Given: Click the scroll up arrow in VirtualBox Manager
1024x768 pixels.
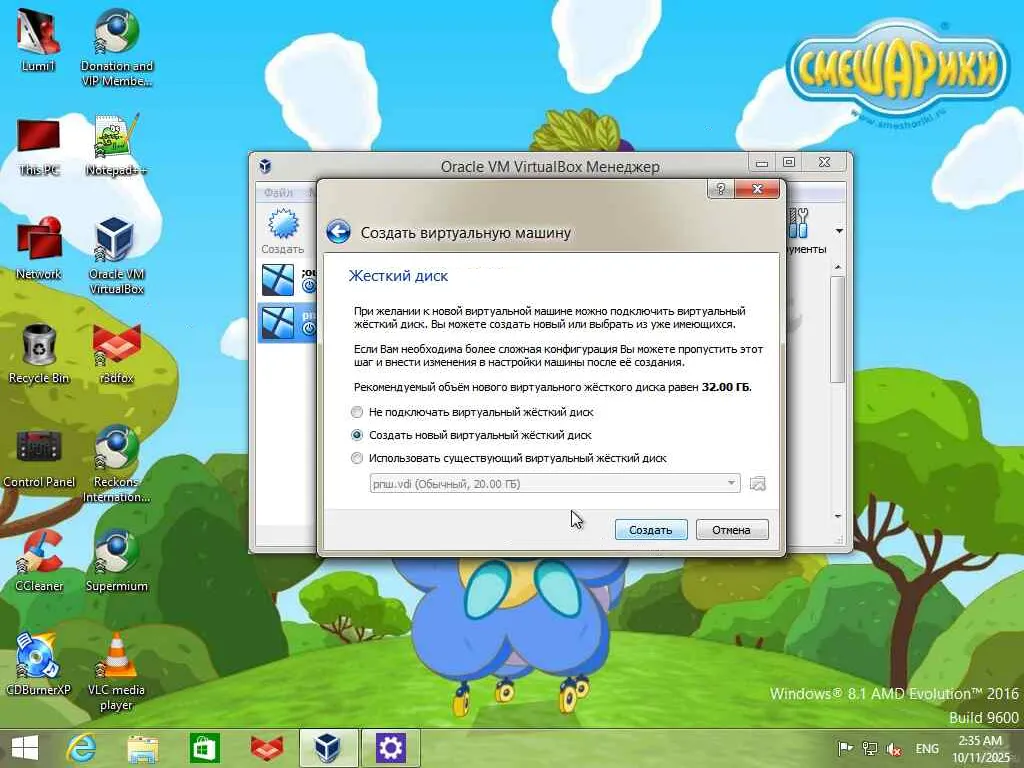Looking at the screenshot, I should click(x=838, y=267).
